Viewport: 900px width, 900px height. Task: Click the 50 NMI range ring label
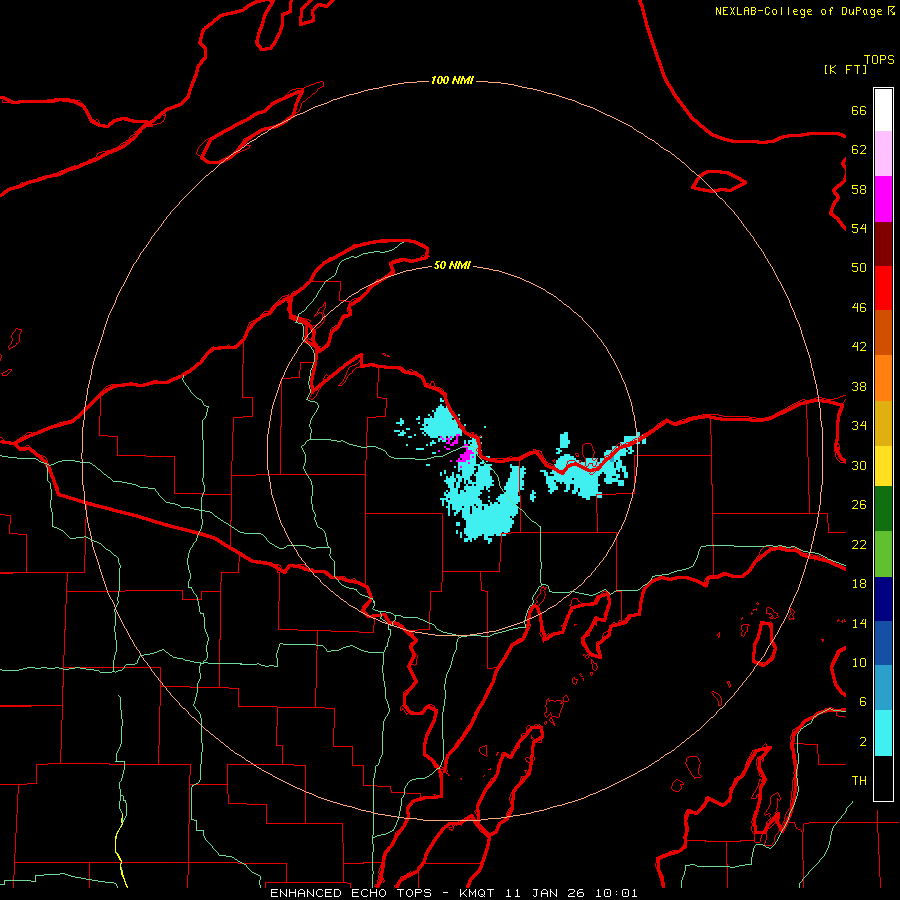(452, 265)
